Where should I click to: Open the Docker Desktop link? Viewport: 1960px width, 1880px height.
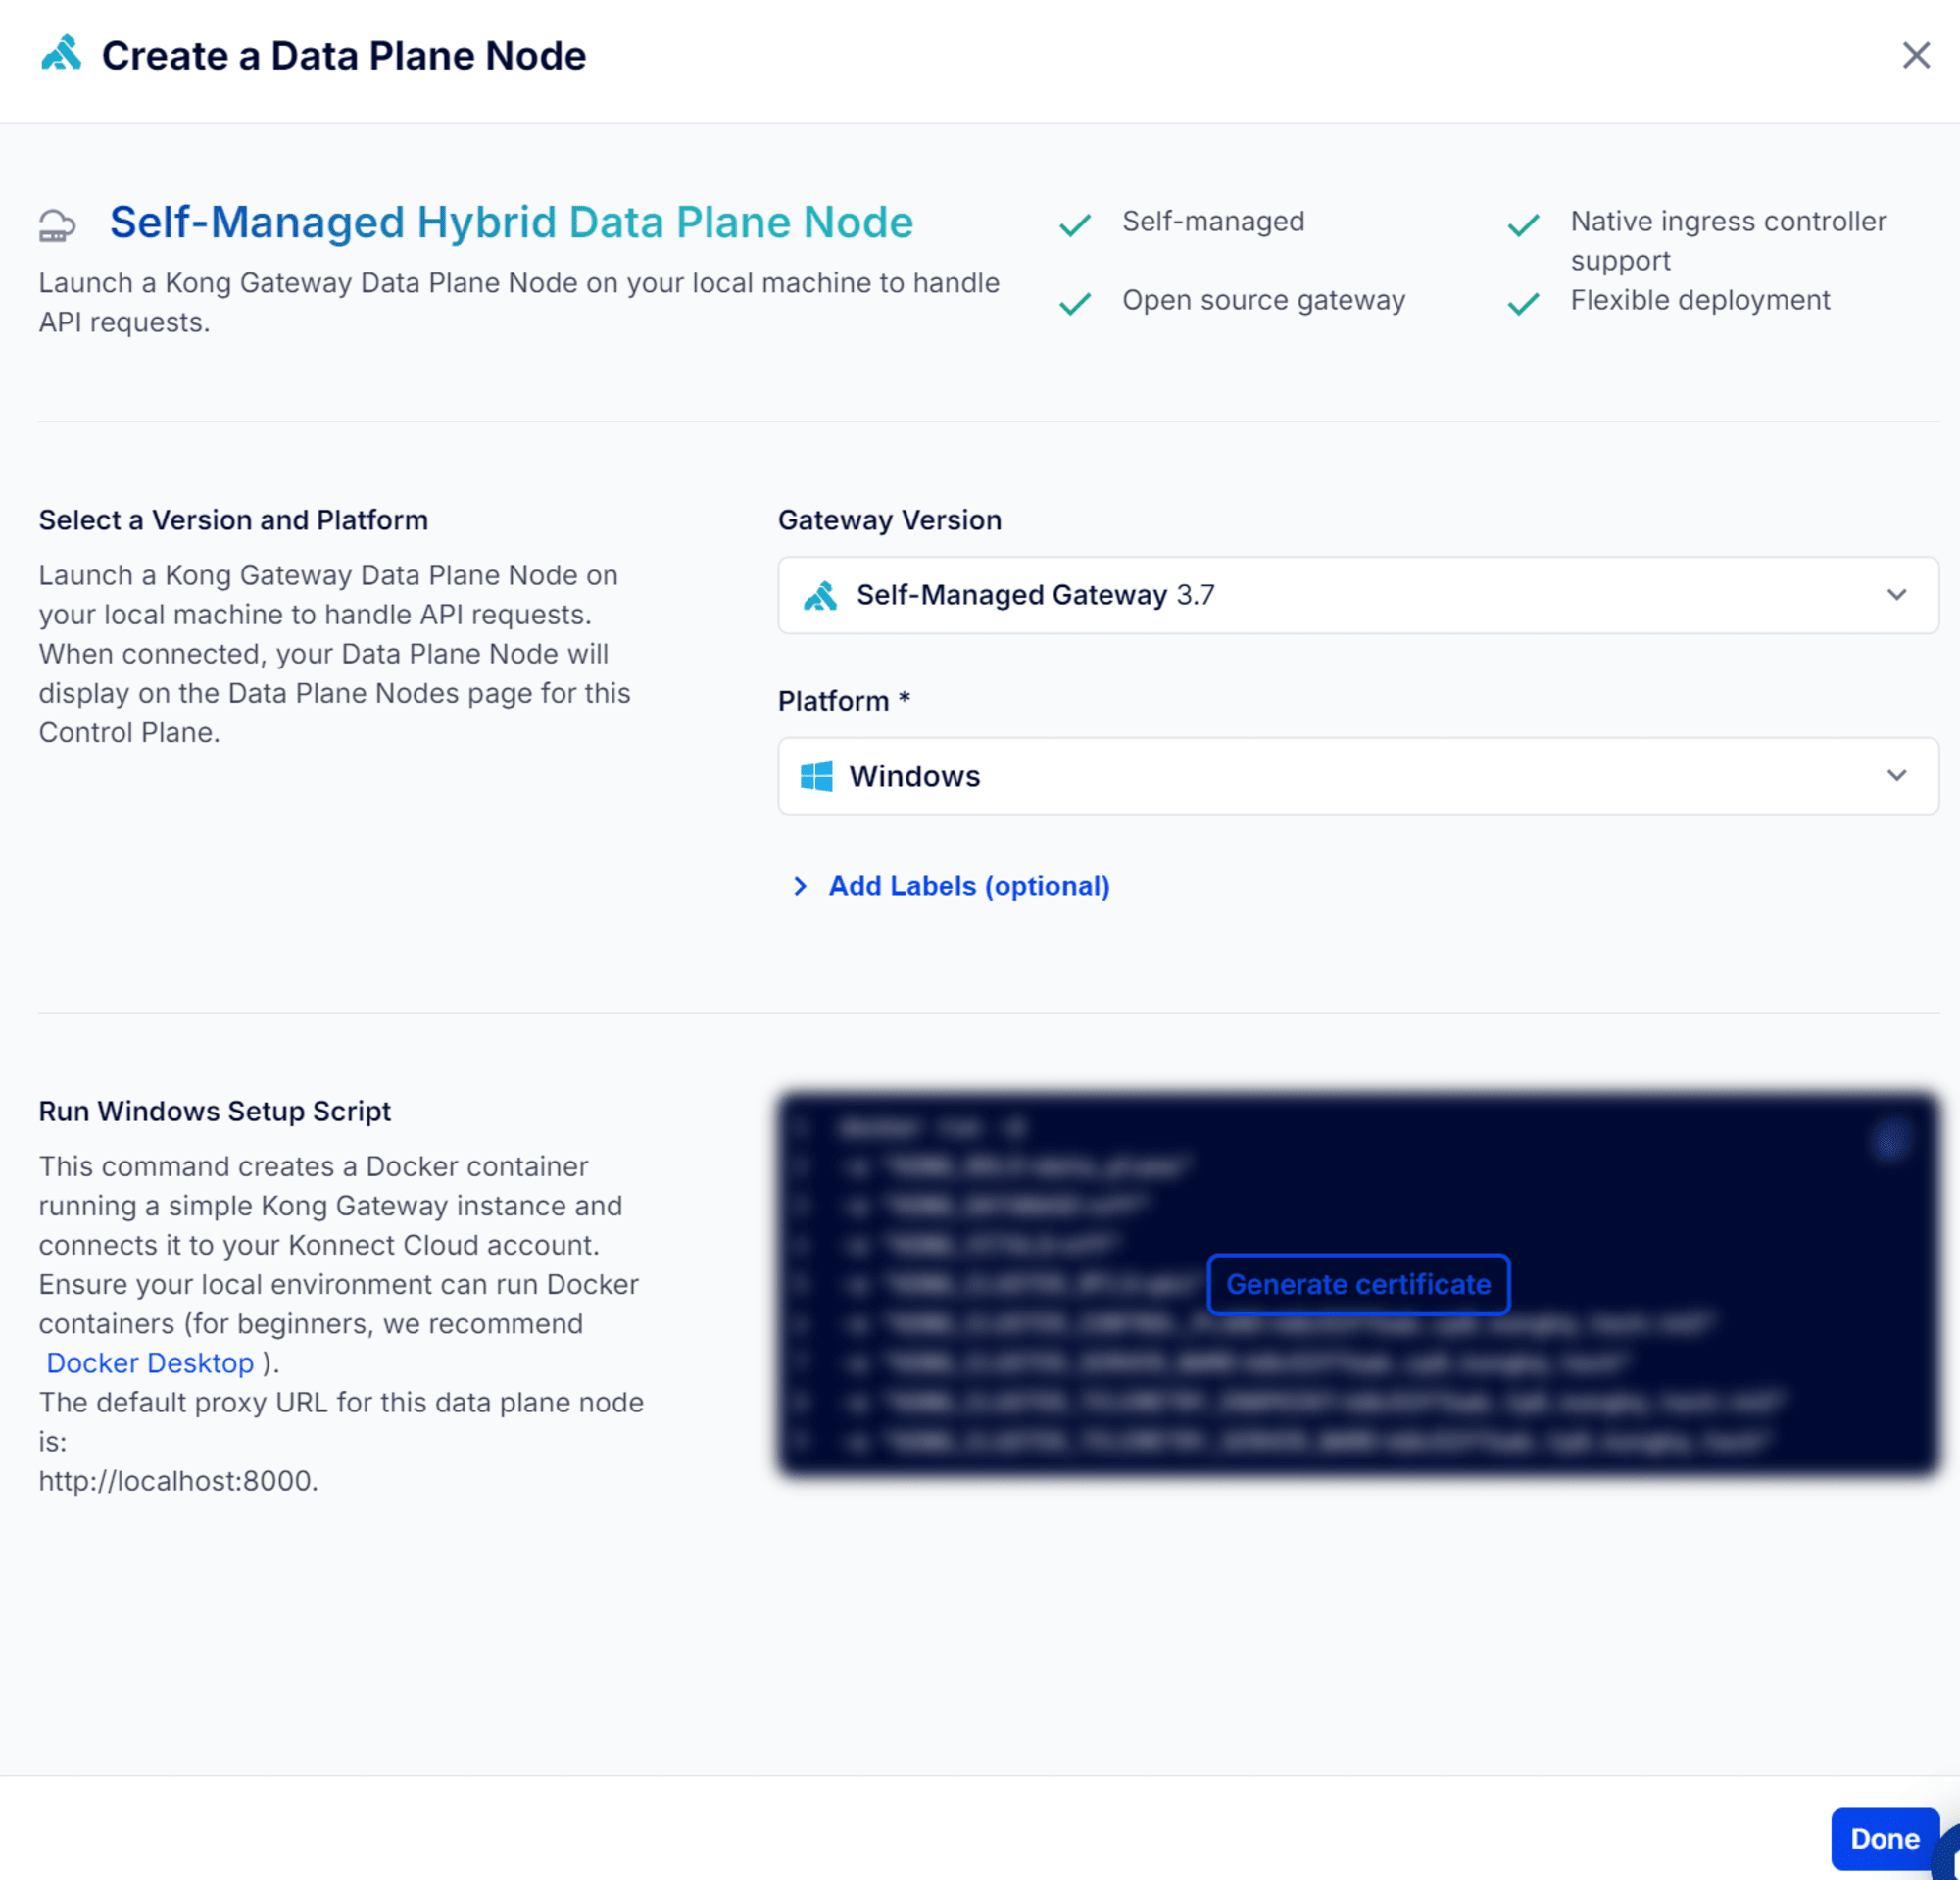click(150, 1363)
